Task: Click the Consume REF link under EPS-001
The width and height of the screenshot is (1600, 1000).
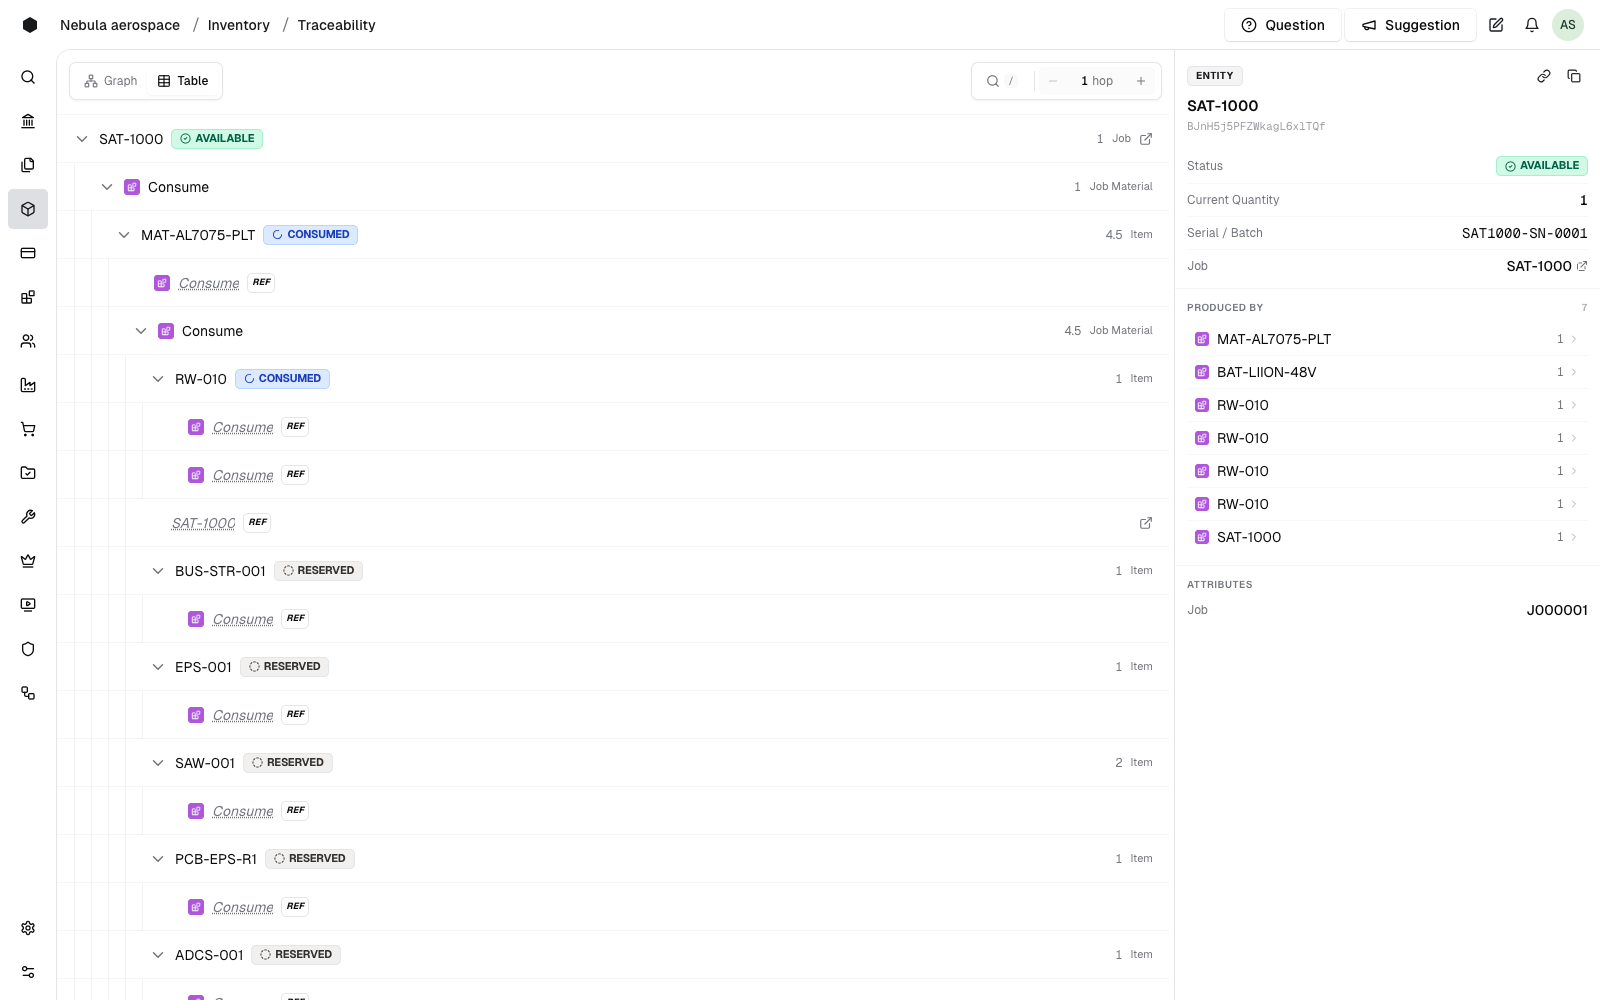Action: (243, 715)
